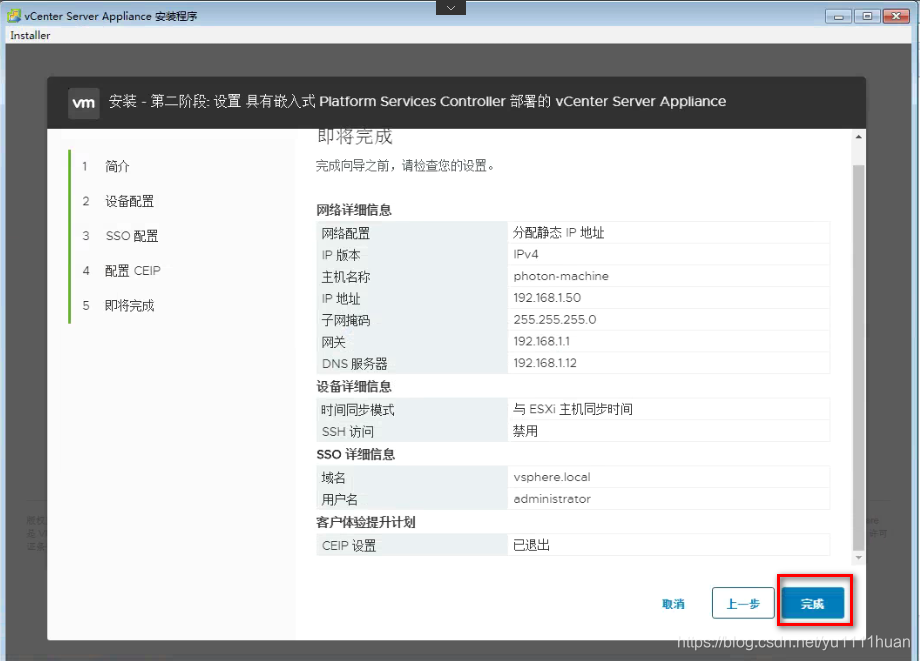Click the SSO 详细信息 section heading
Image resolution: width=920 pixels, height=661 pixels.
(x=356, y=455)
